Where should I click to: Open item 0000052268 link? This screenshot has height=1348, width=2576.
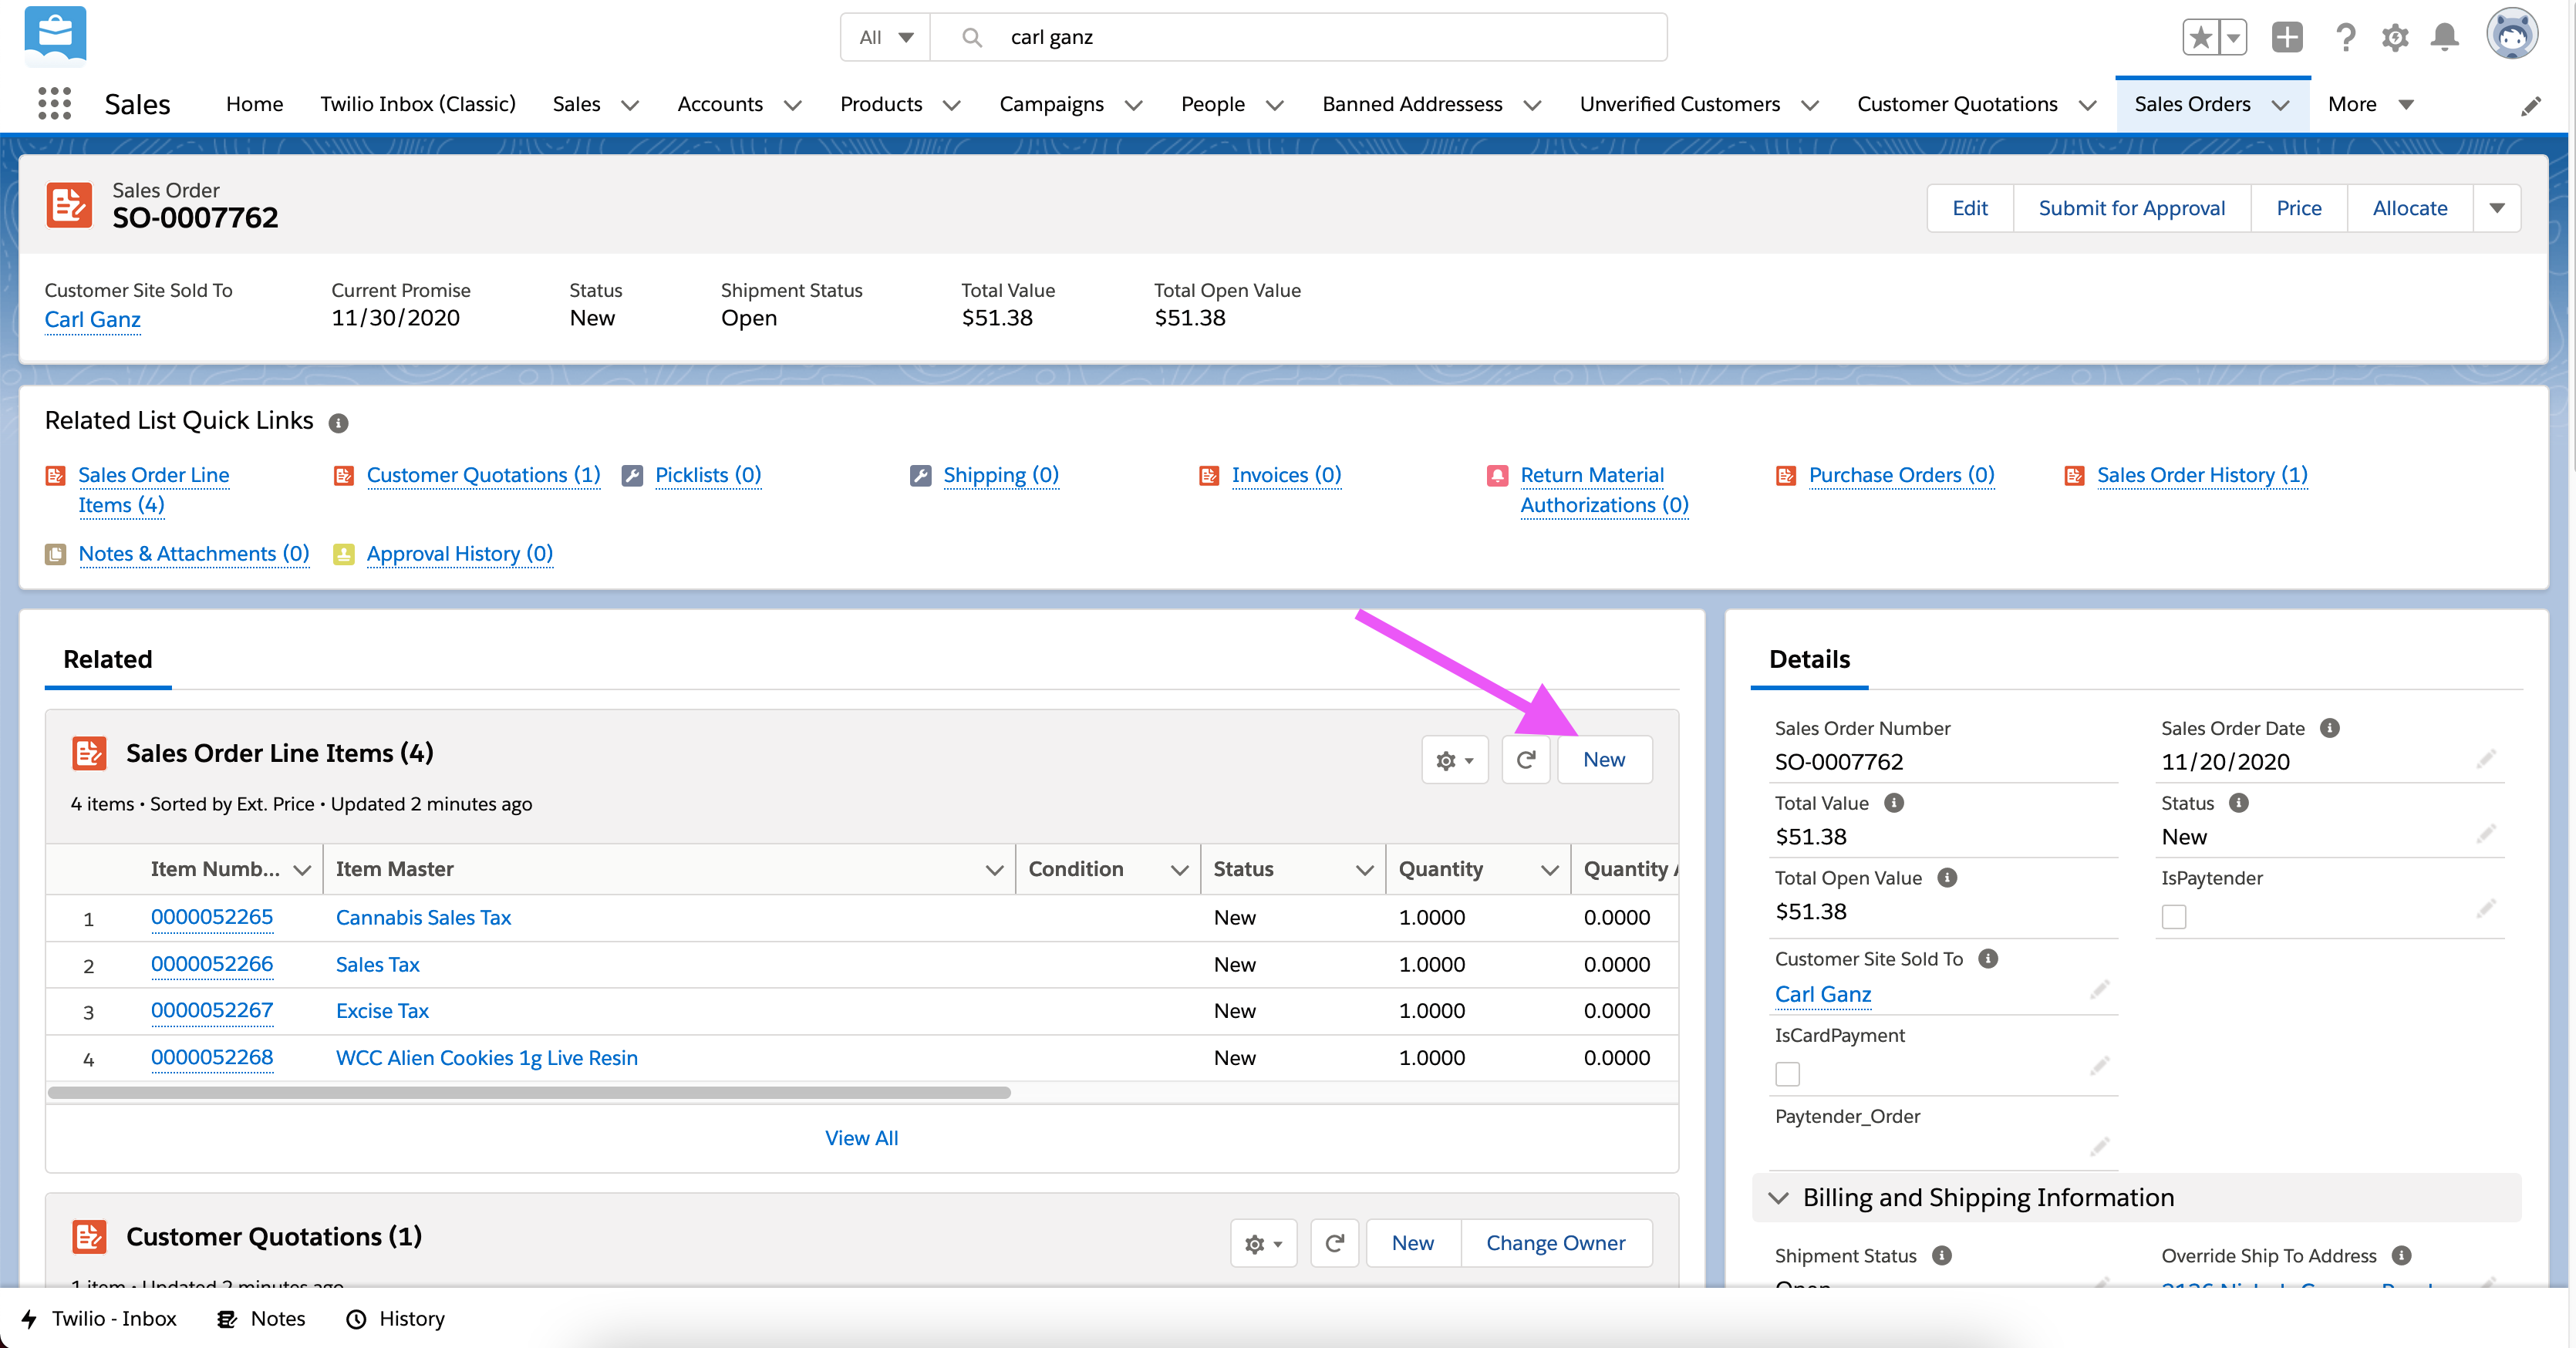tap(212, 1058)
